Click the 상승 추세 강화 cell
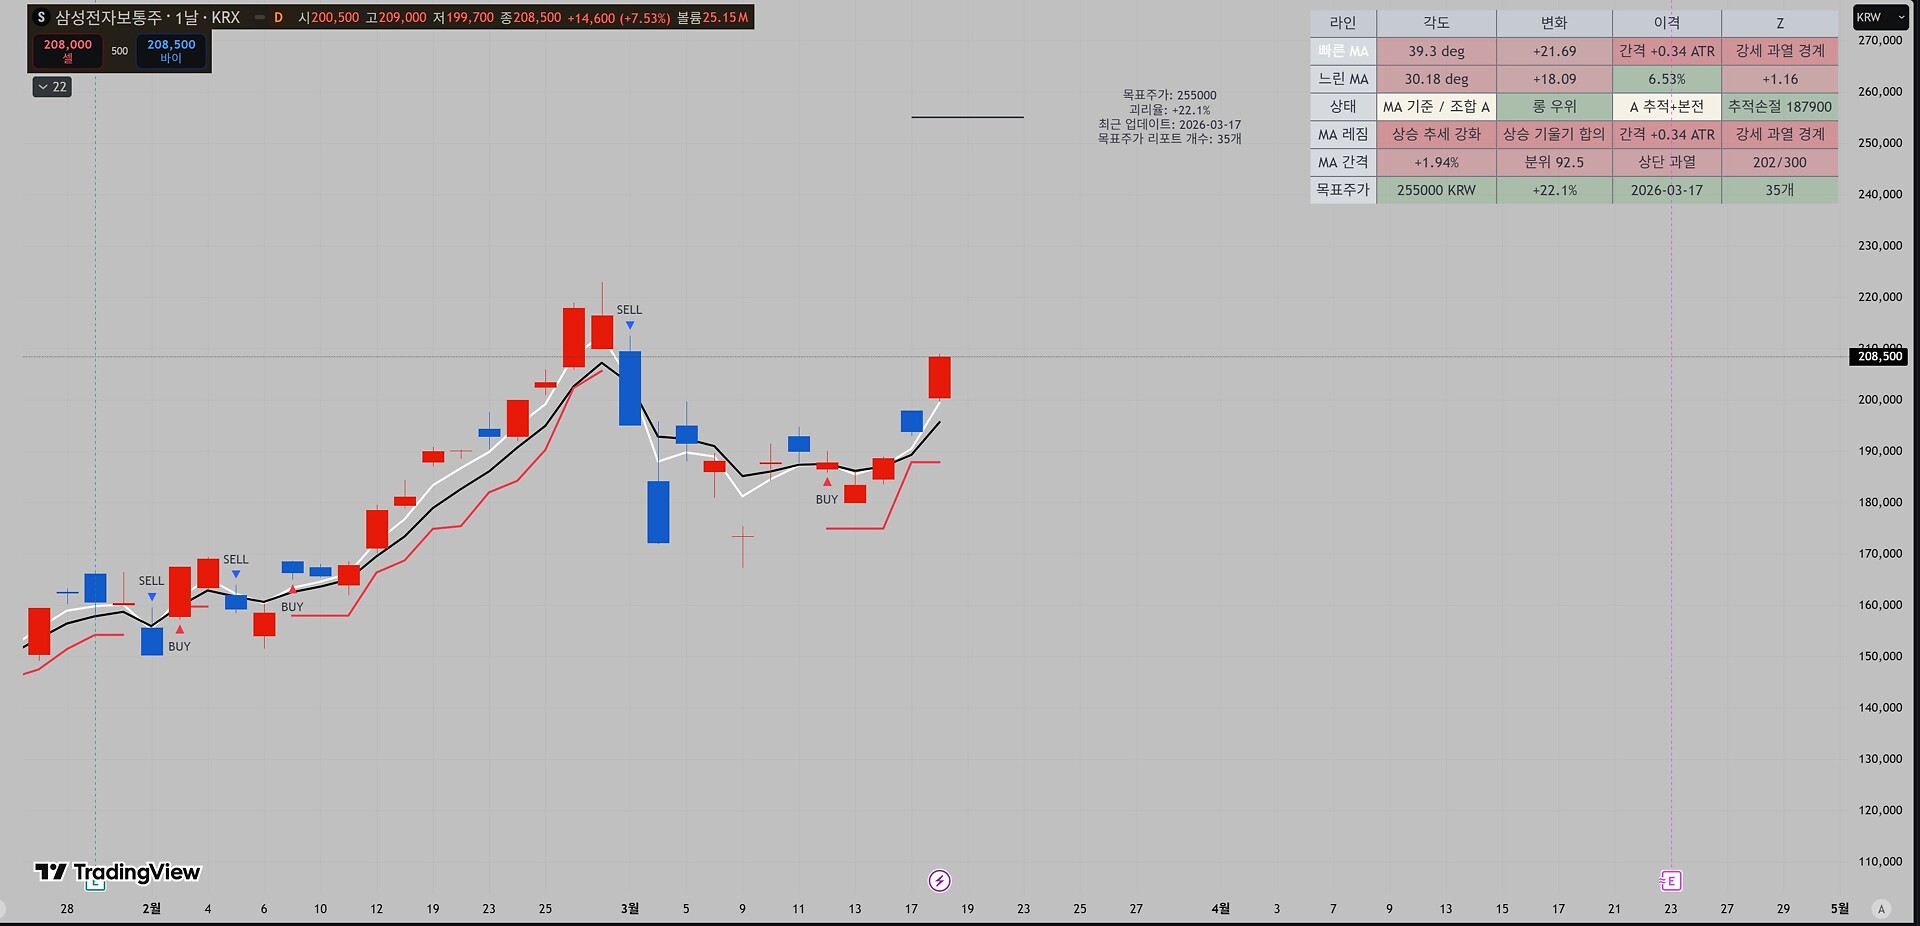 (x=1436, y=134)
